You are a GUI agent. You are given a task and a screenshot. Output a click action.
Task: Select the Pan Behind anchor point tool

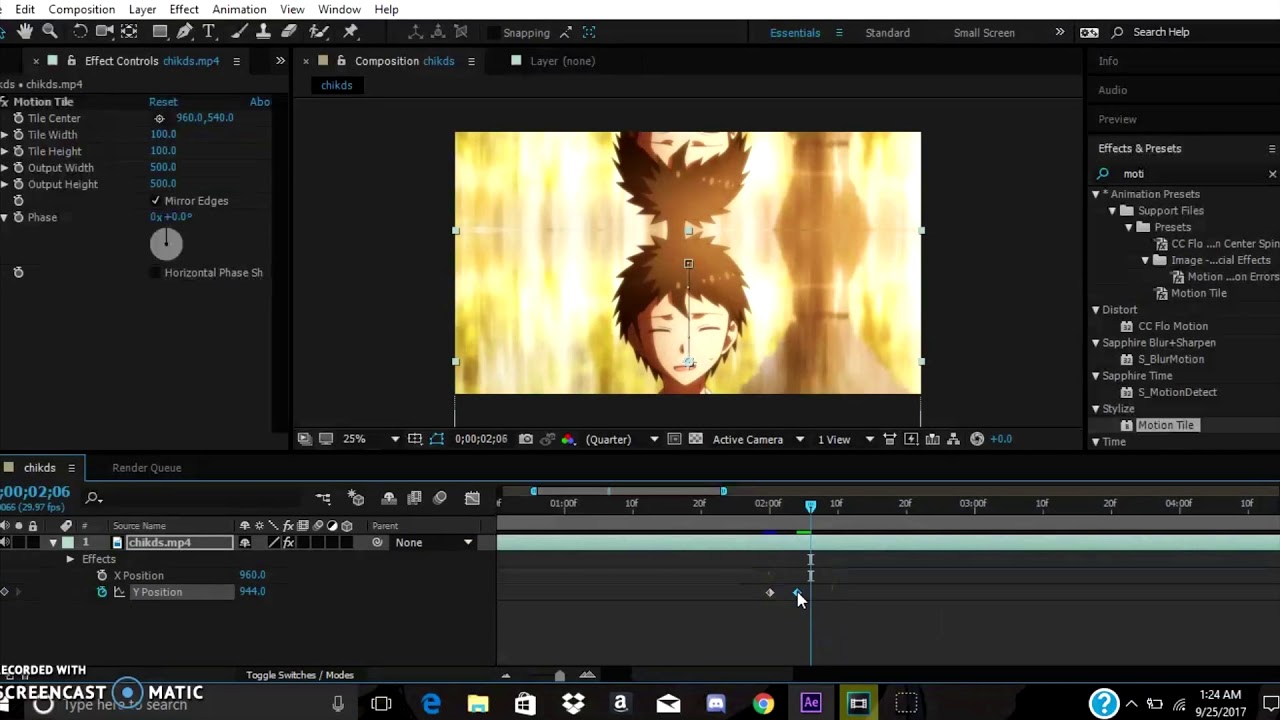(129, 32)
